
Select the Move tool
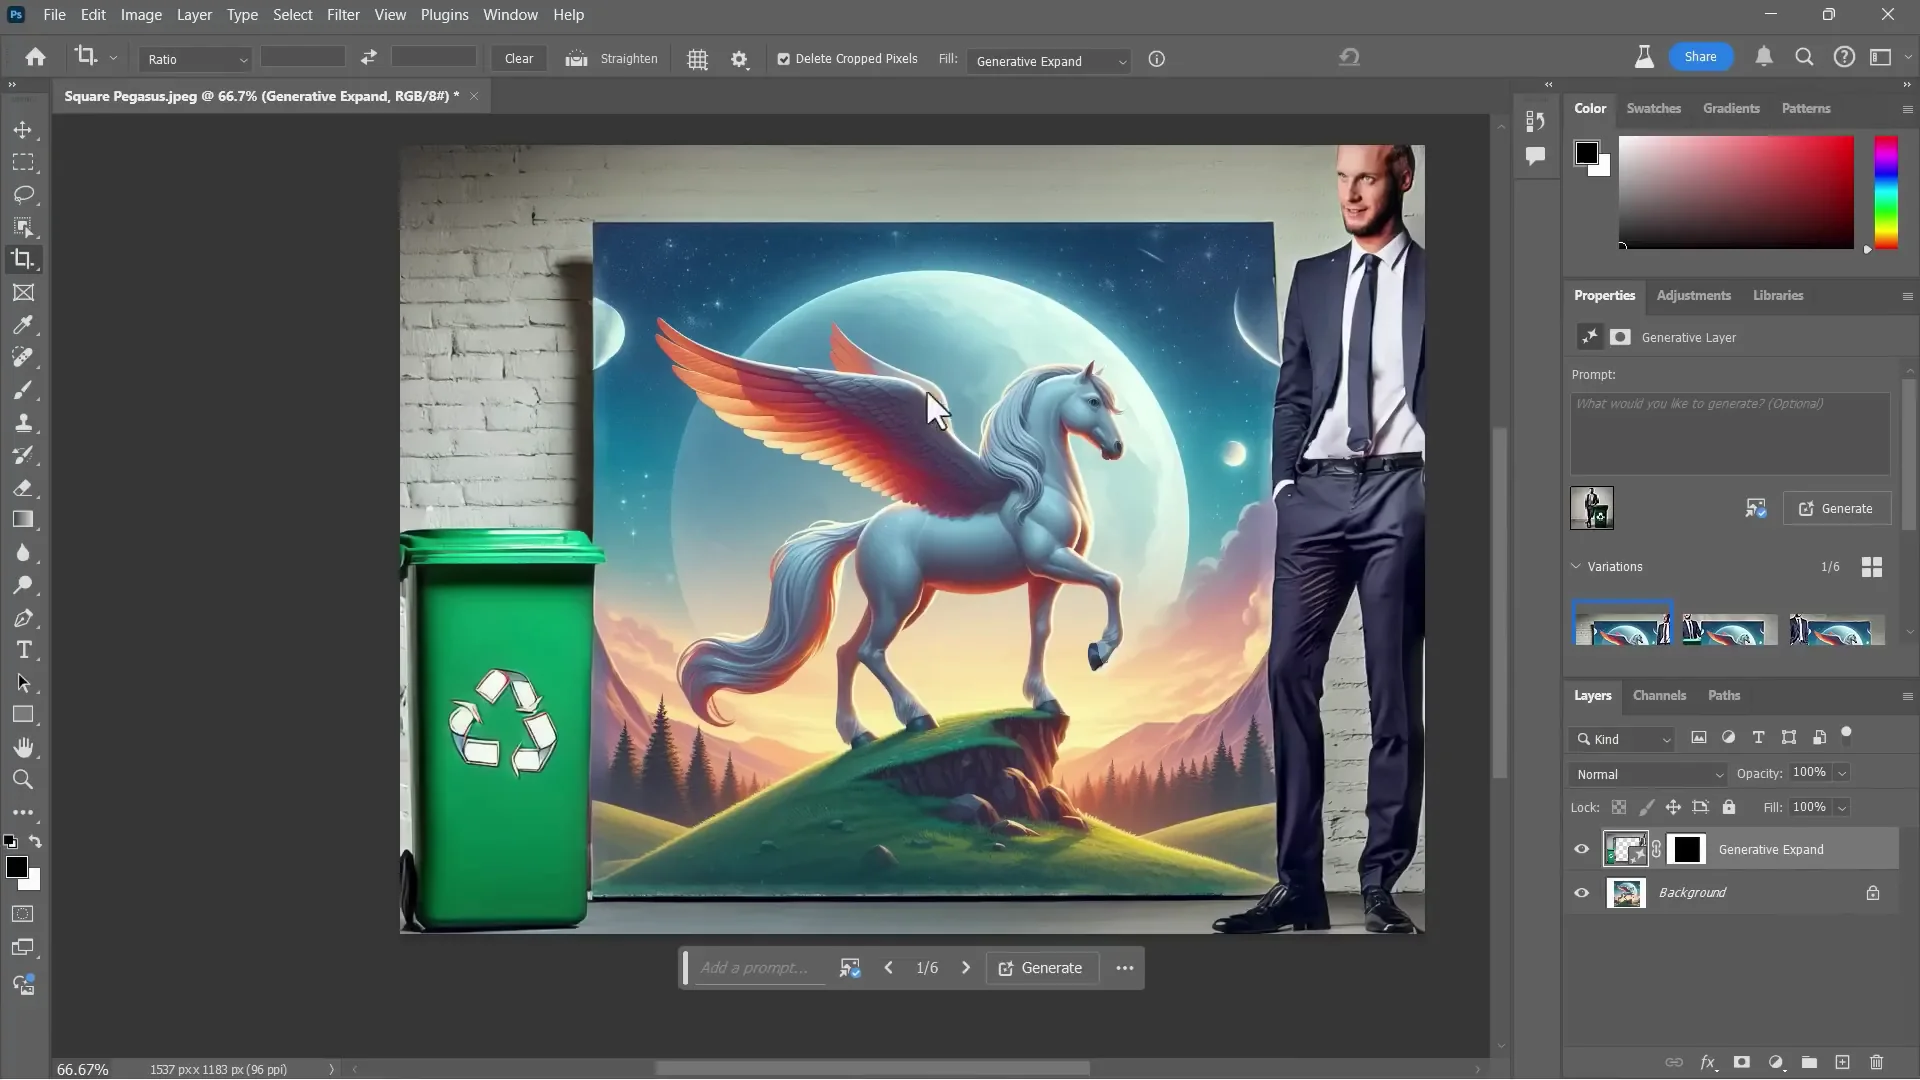(x=24, y=130)
